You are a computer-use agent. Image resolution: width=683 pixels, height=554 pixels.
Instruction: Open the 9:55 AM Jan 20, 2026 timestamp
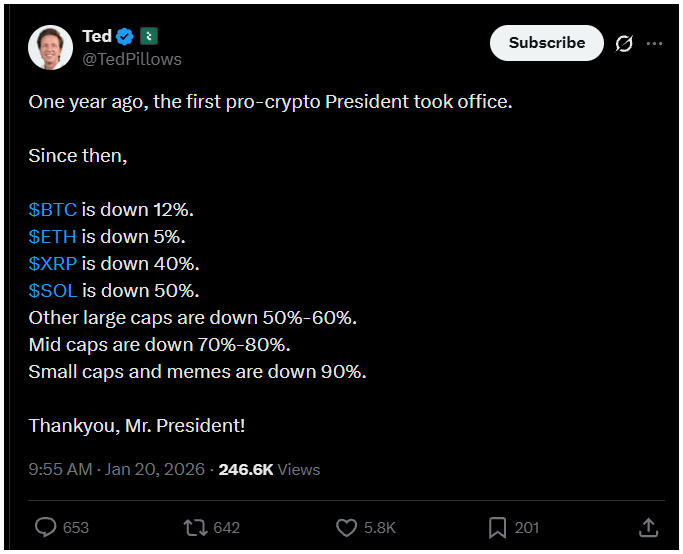(116, 469)
